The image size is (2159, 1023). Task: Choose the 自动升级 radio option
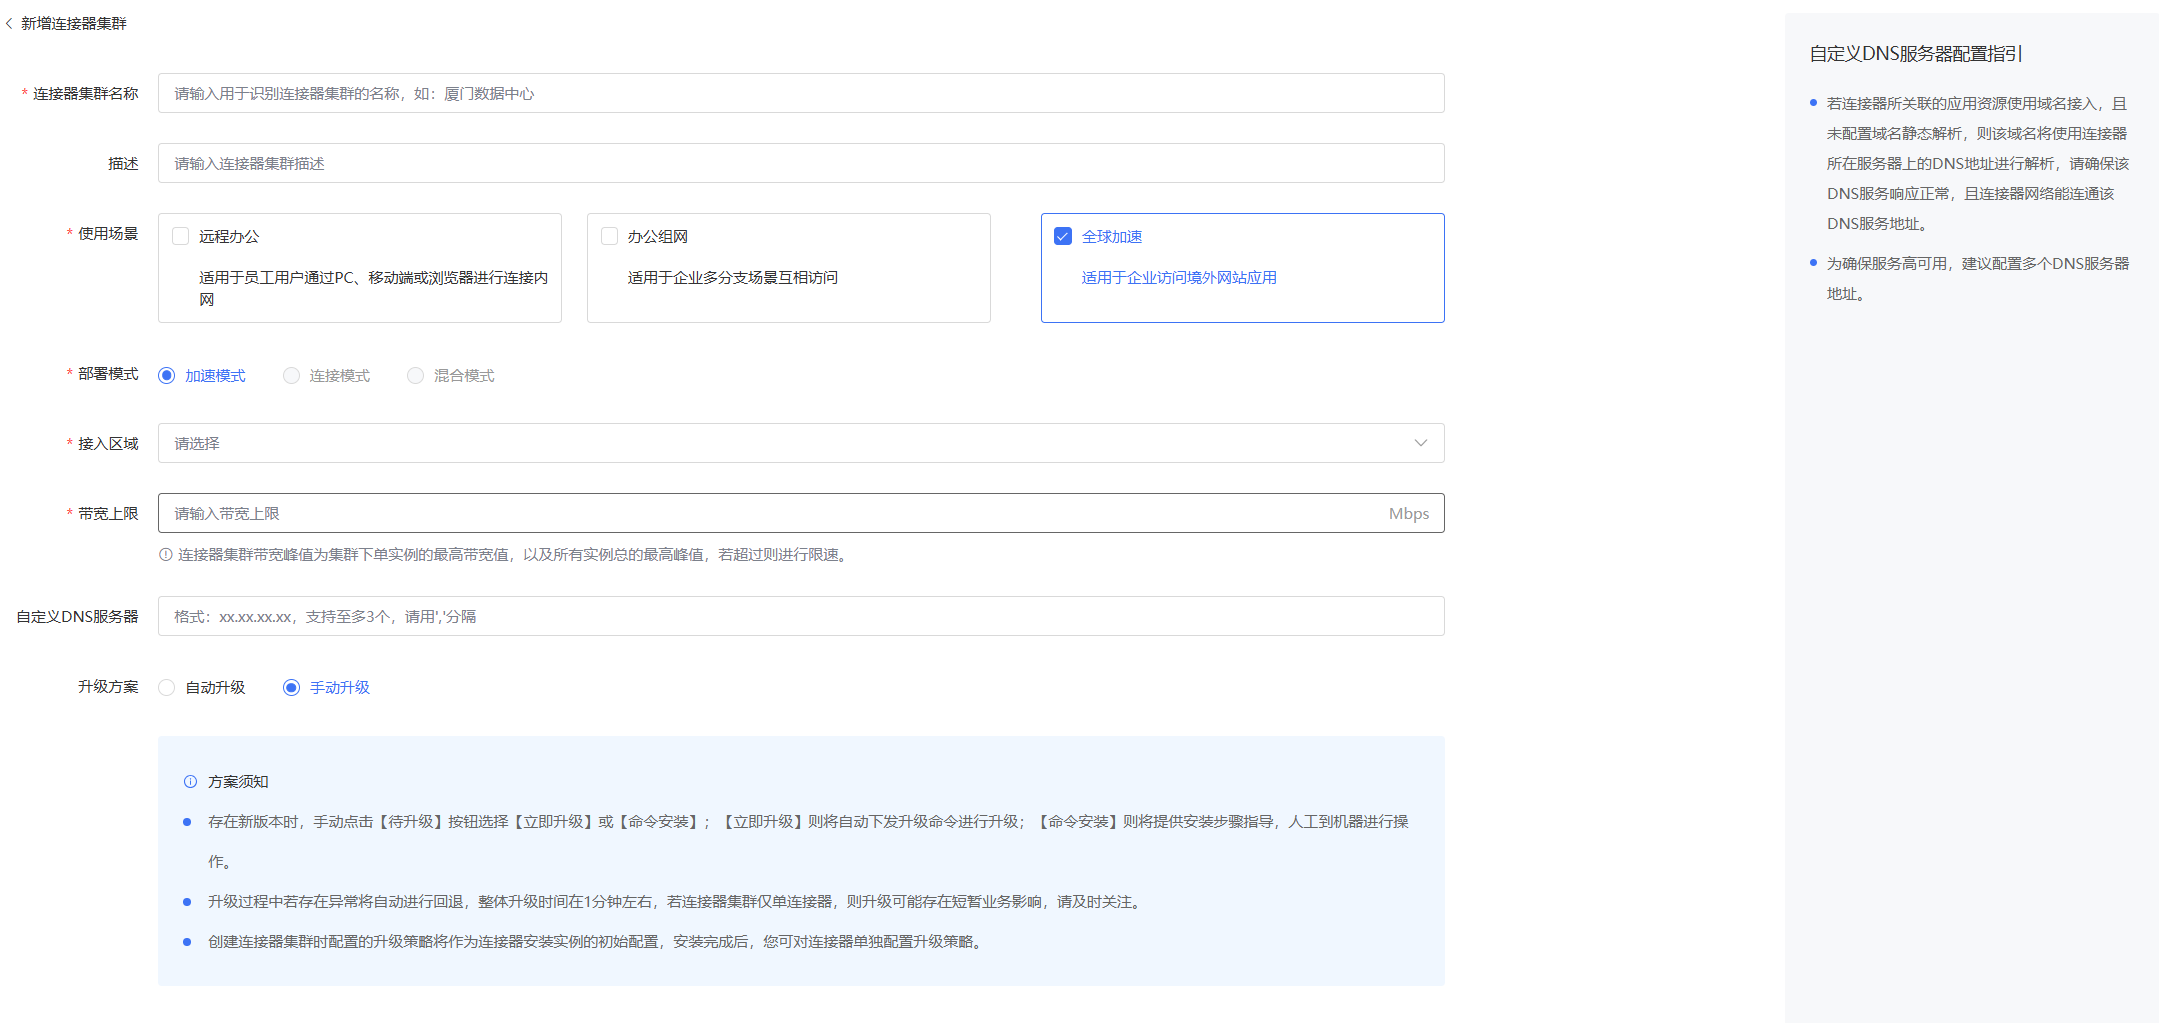point(167,688)
